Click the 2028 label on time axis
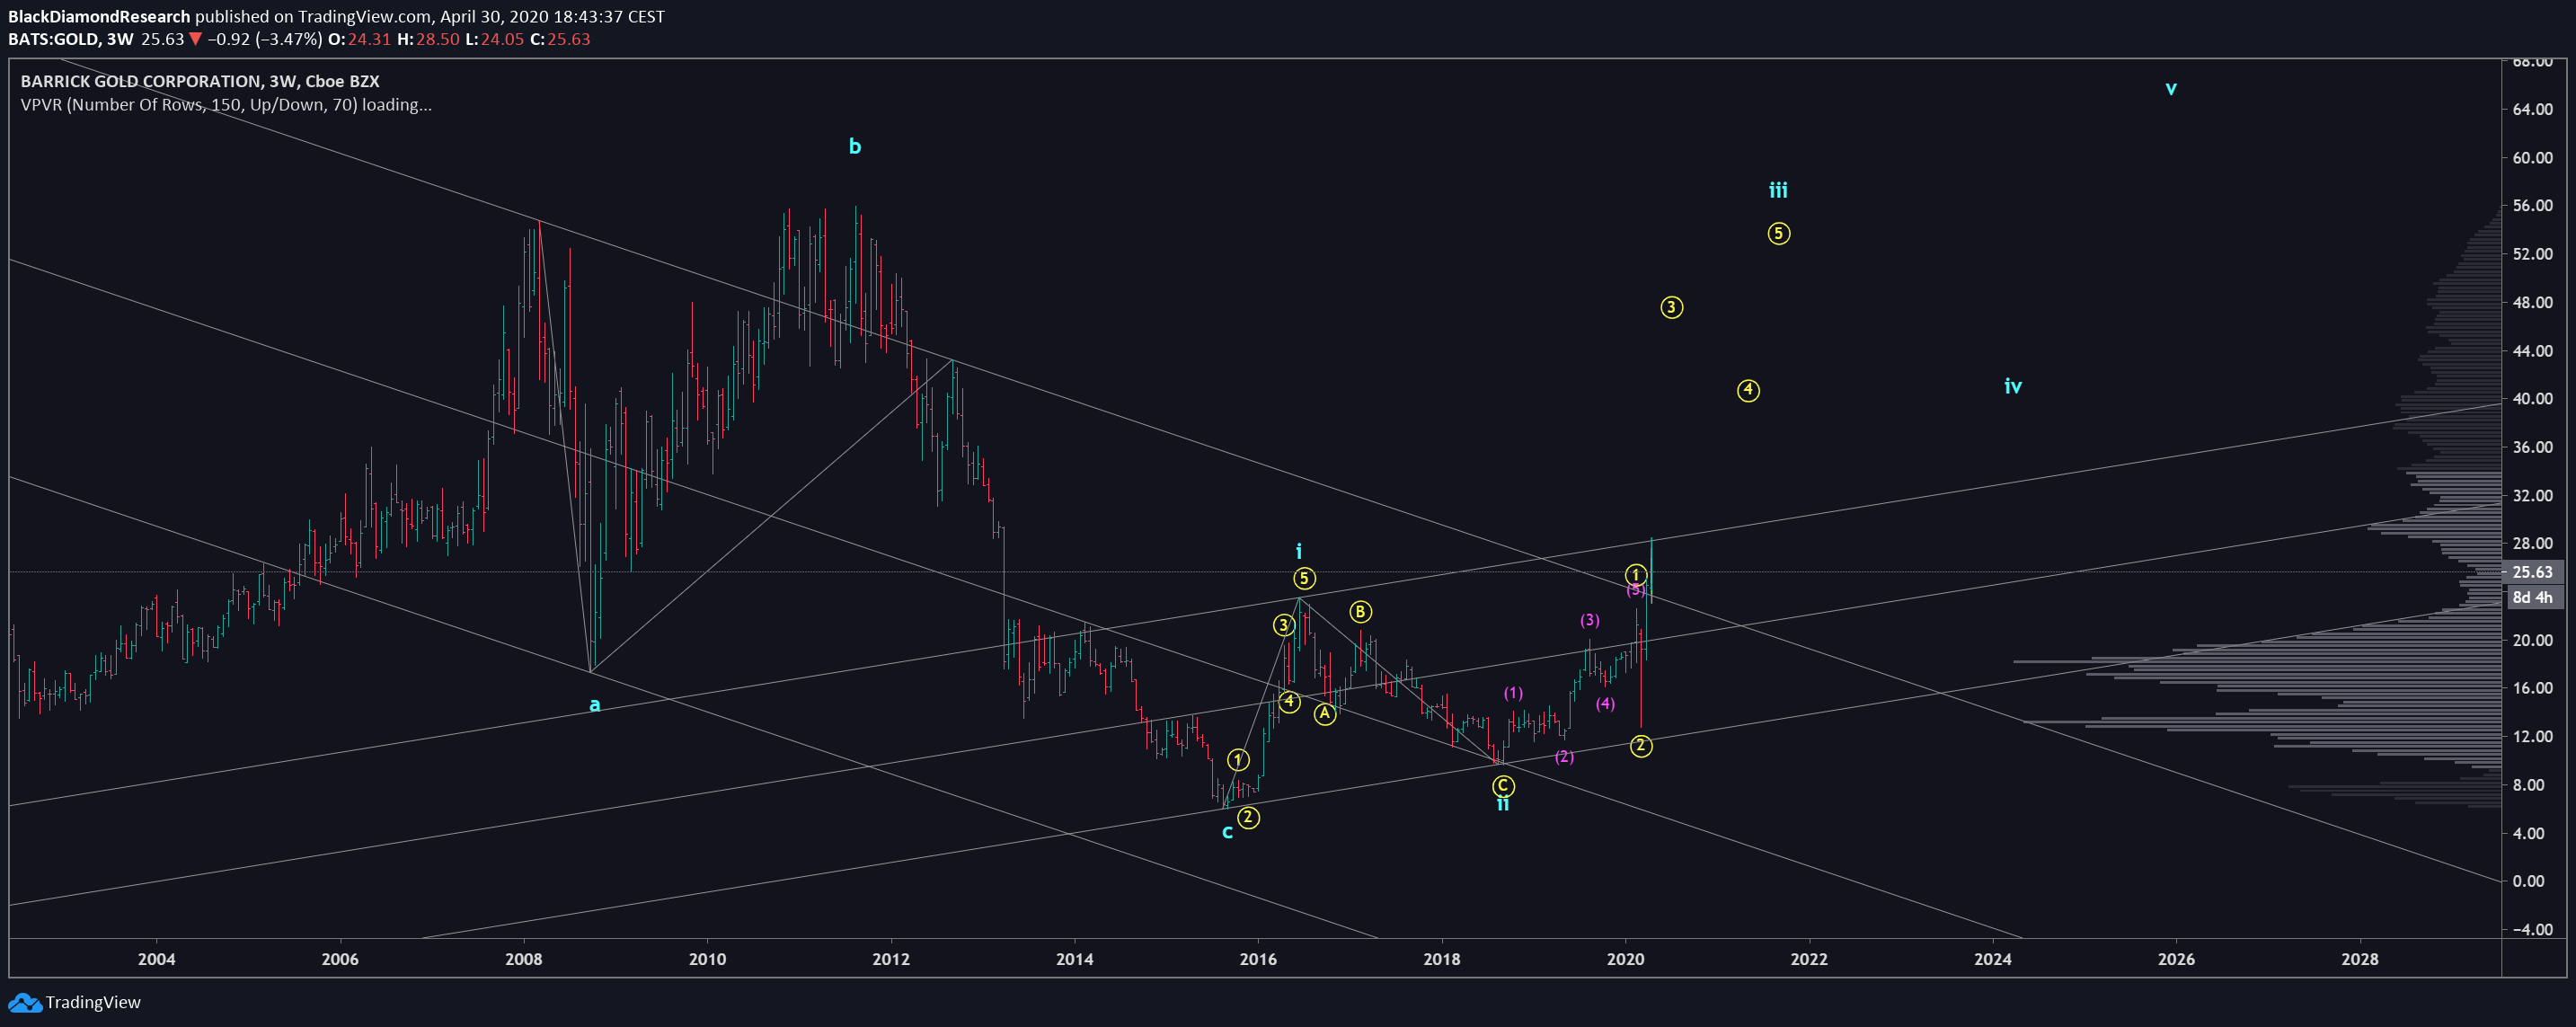This screenshot has height=1027, width=2576. point(2360,959)
